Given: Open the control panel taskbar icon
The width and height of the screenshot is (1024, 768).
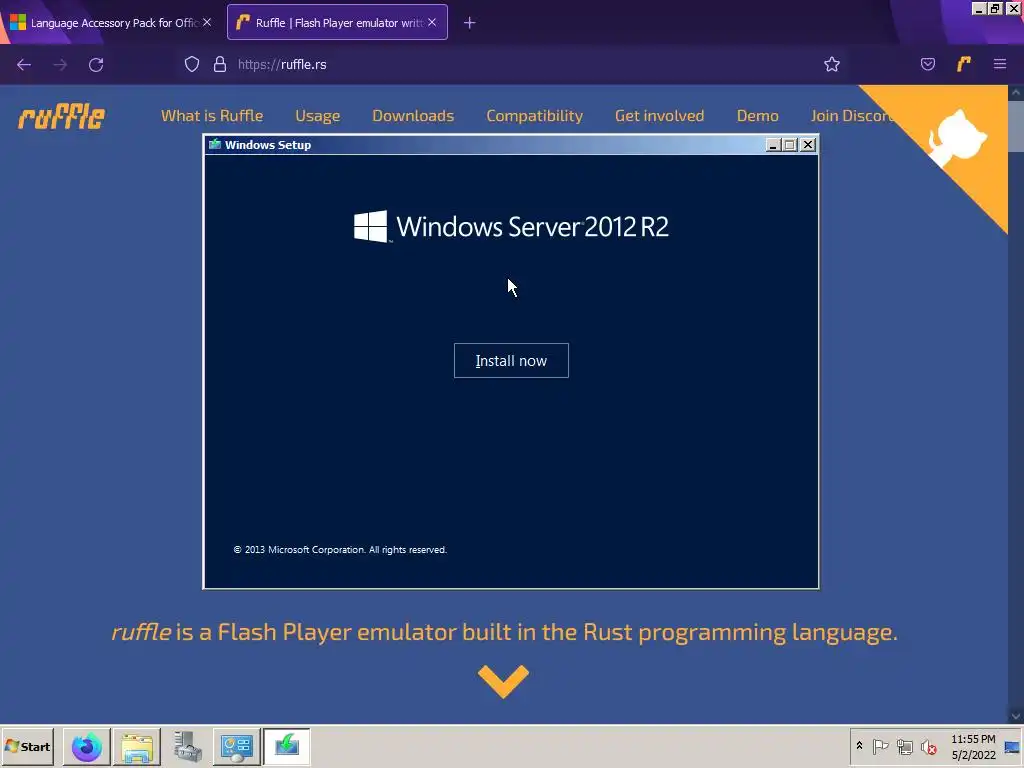Looking at the screenshot, I should tap(236, 746).
